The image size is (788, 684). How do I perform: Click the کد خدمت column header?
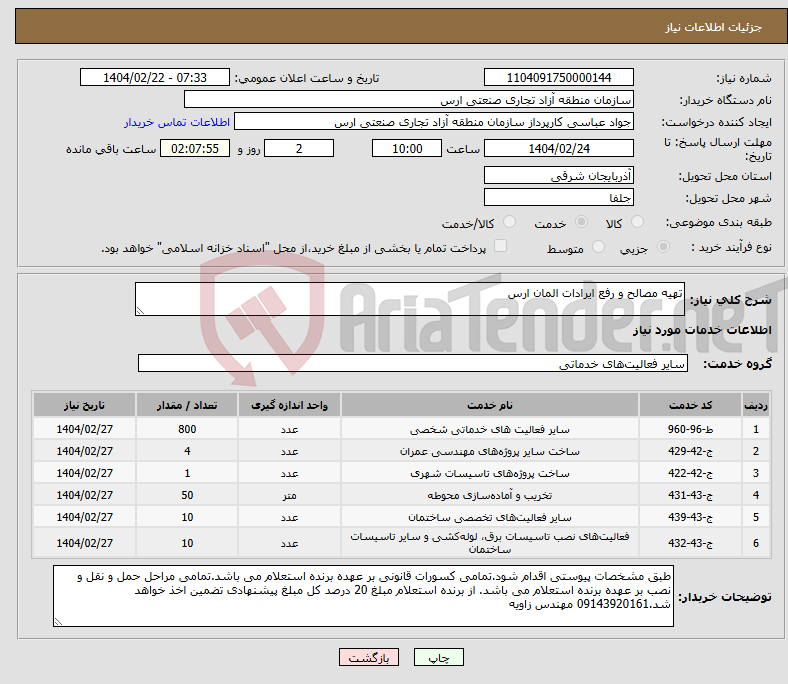(x=691, y=405)
